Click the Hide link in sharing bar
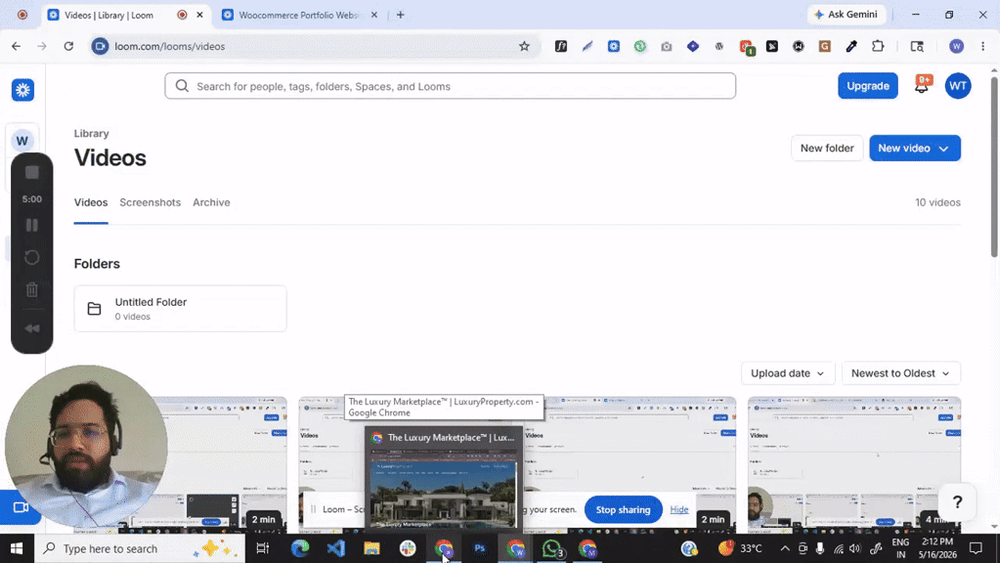 click(x=679, y=509)
